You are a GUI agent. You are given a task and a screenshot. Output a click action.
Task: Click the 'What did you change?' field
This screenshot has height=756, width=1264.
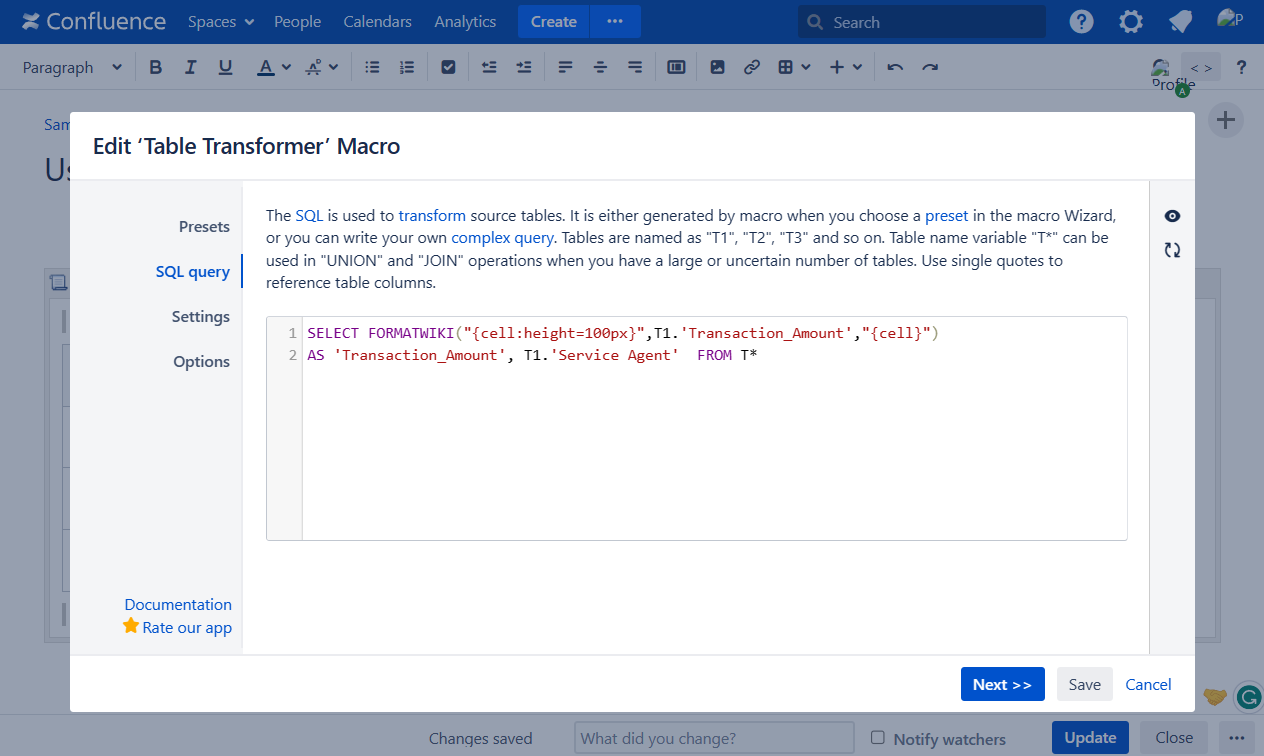(x=714, y=738)
